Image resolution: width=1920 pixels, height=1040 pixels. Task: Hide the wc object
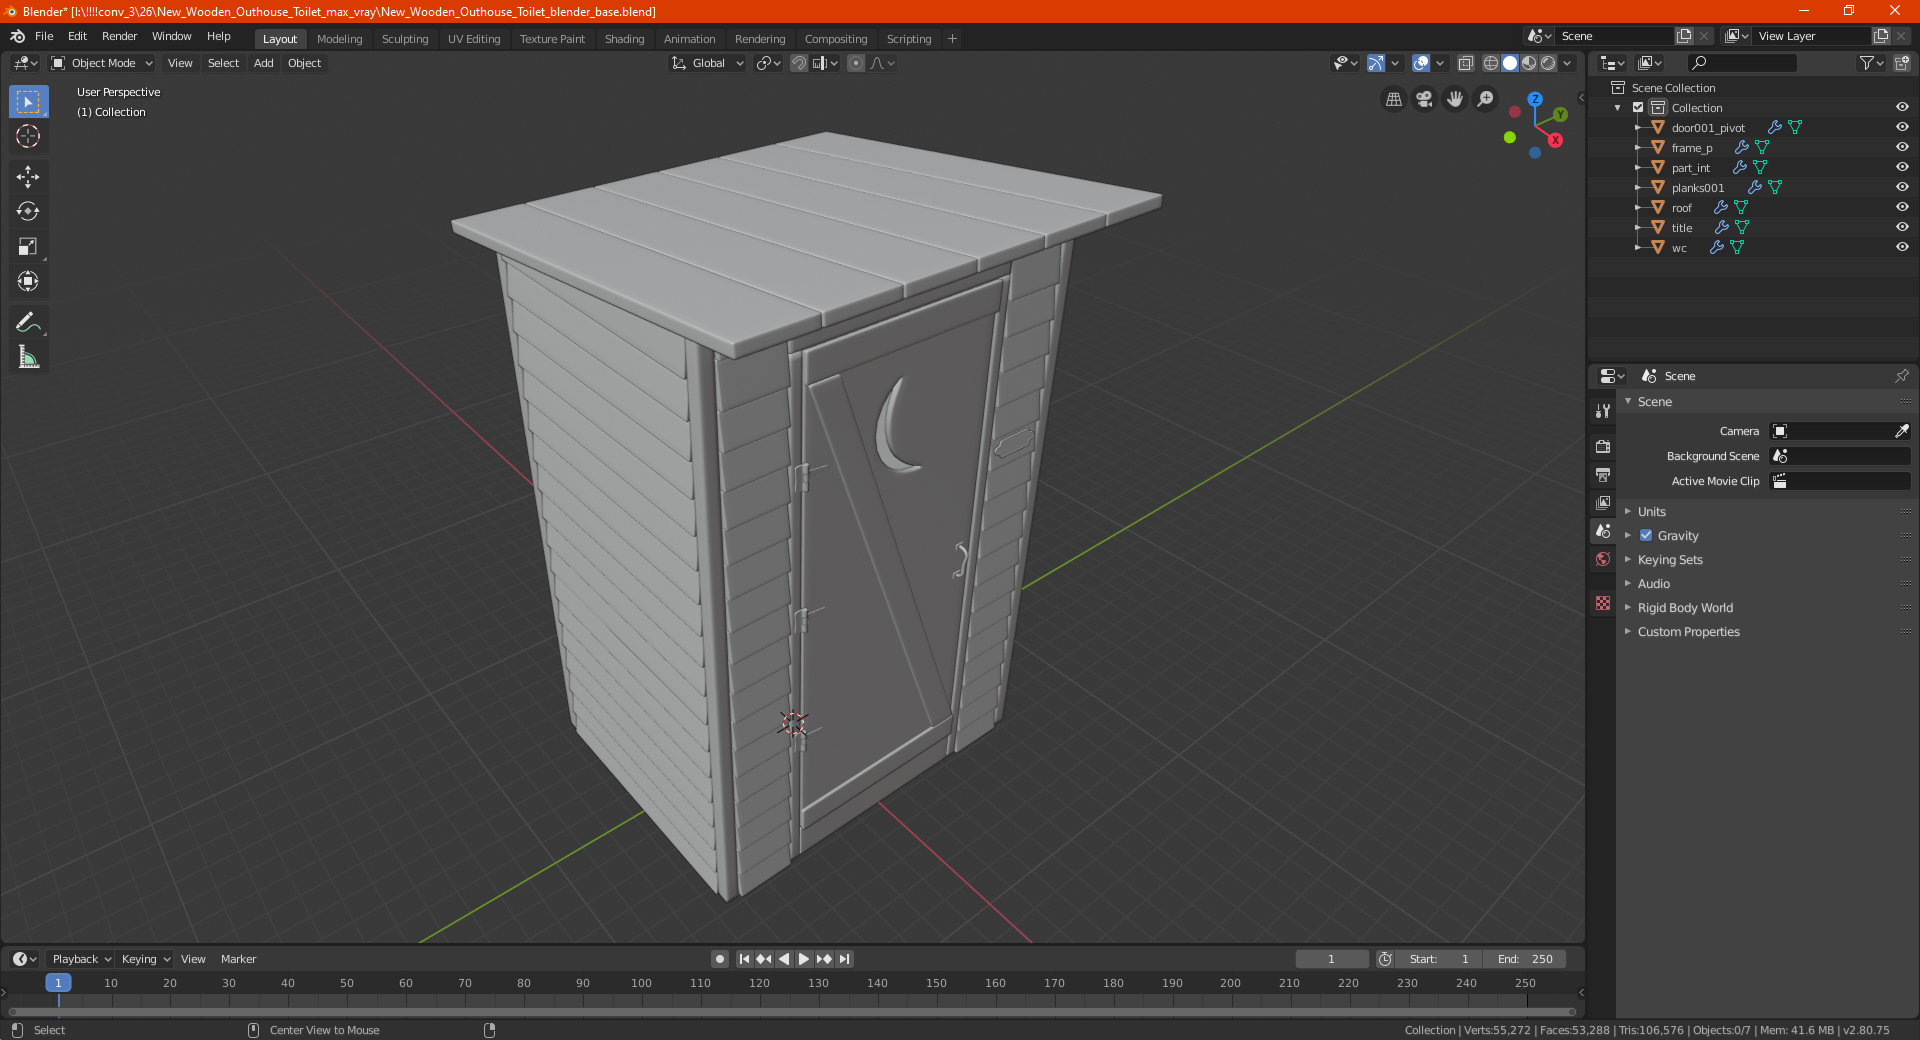coord(1902,247)
